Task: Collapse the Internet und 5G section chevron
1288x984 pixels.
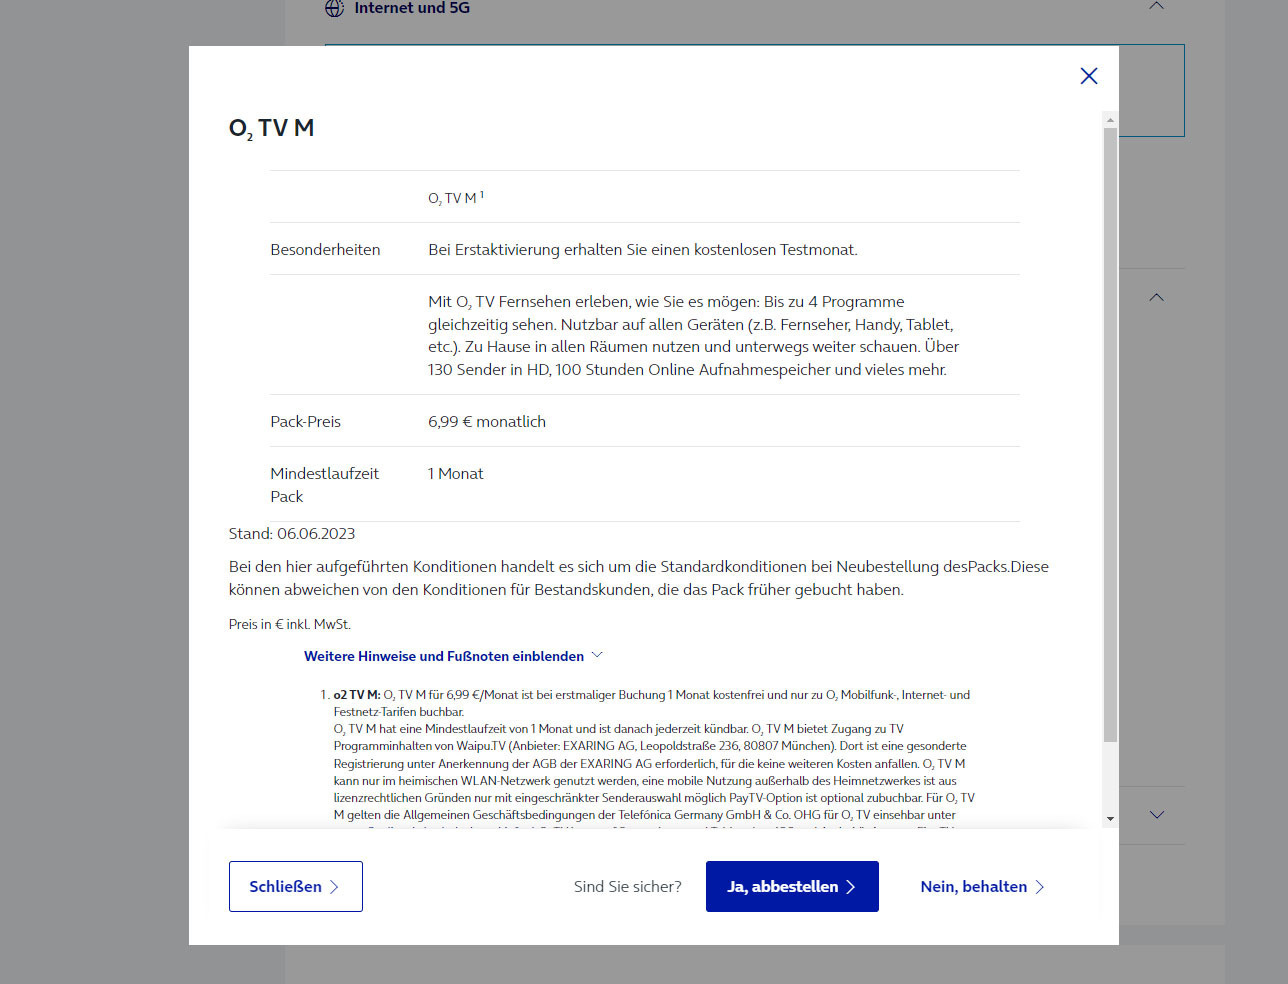Action: pyautogui.click(x=1157, y=6)
